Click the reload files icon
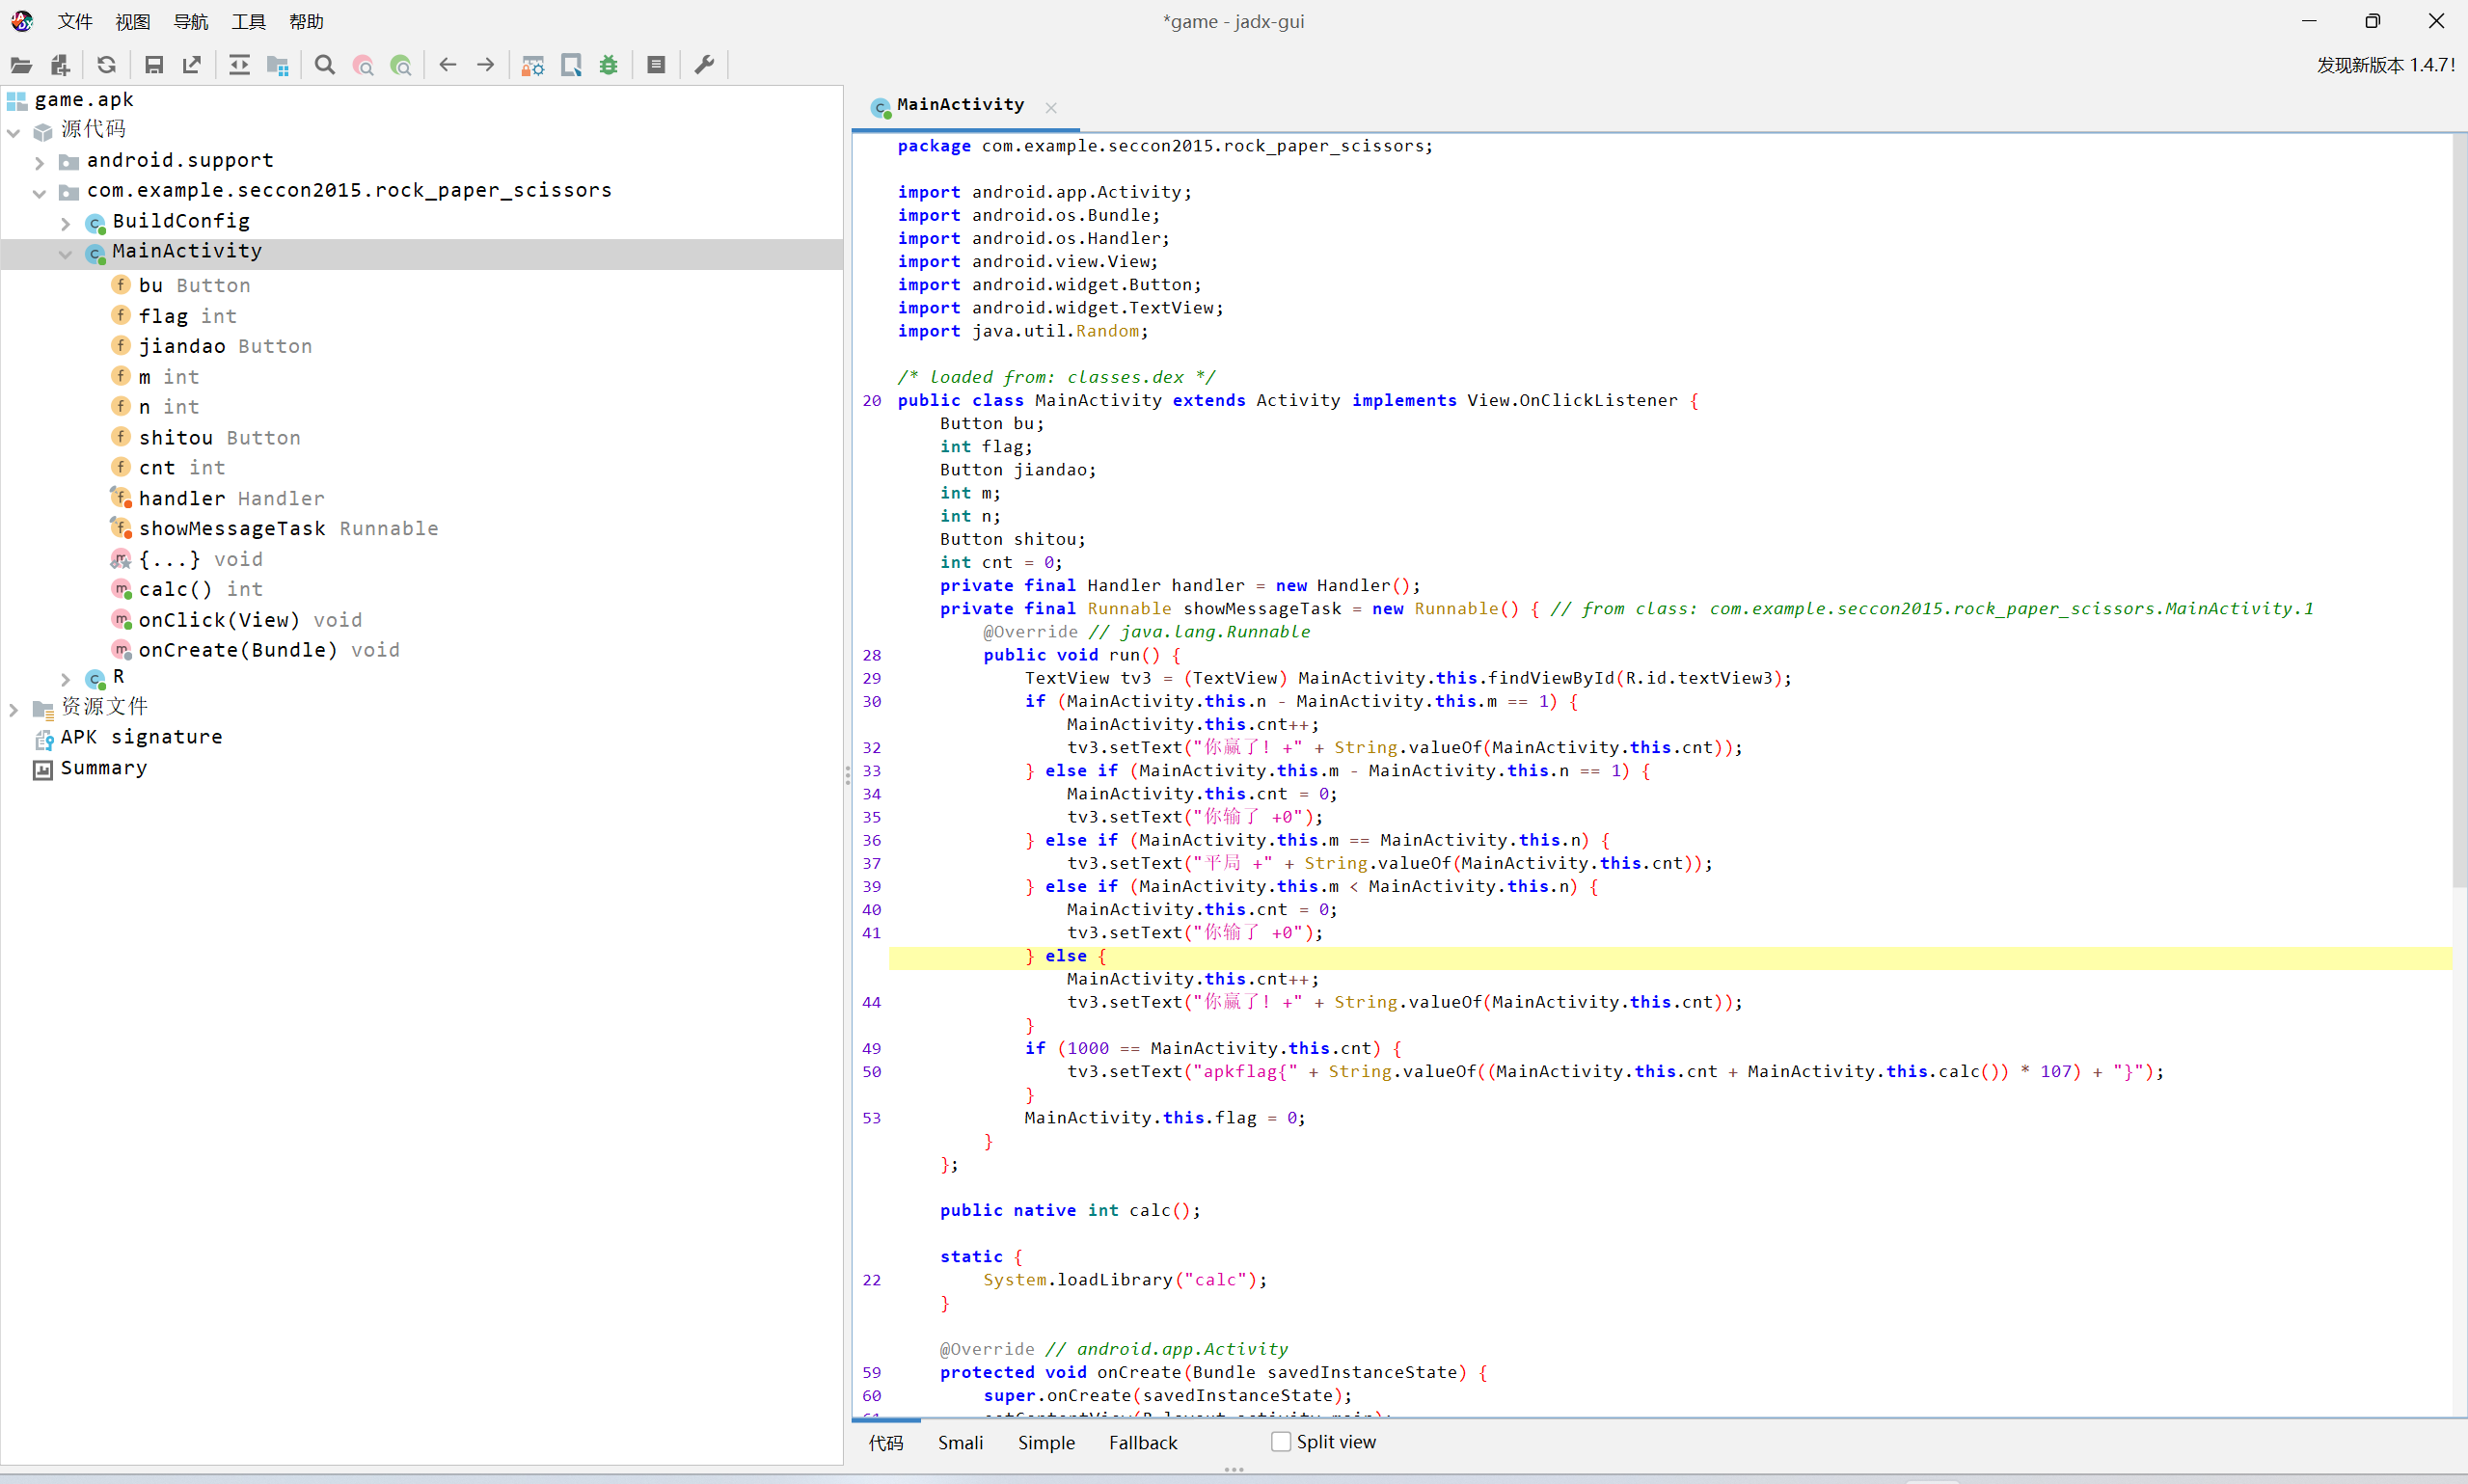The width and height of the screenshot is (2468, 1484). point(106,65)
